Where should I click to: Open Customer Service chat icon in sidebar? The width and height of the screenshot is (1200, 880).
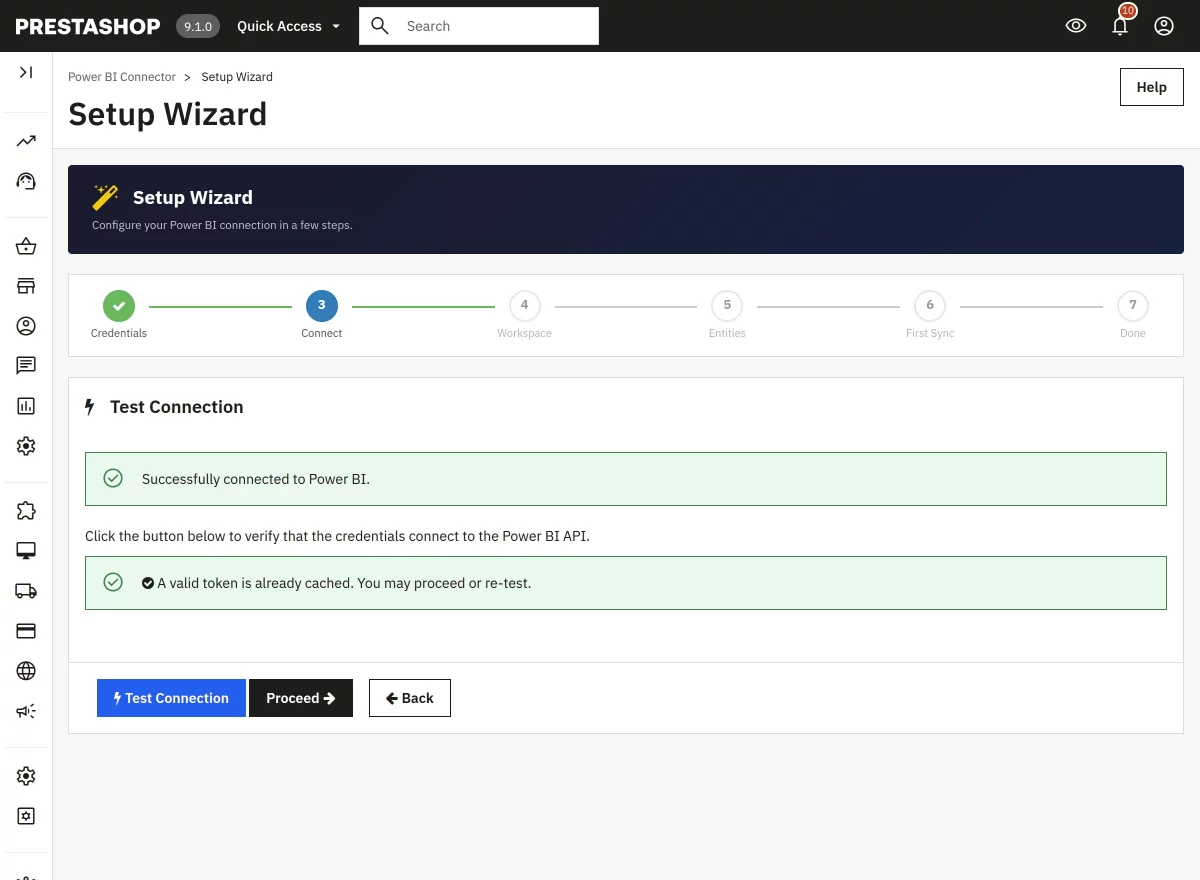(x=26, y=366)
